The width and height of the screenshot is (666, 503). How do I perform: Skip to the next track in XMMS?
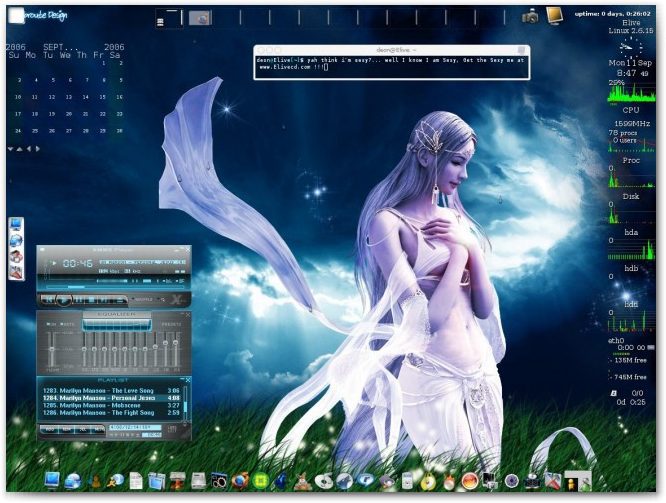point(104,300)
